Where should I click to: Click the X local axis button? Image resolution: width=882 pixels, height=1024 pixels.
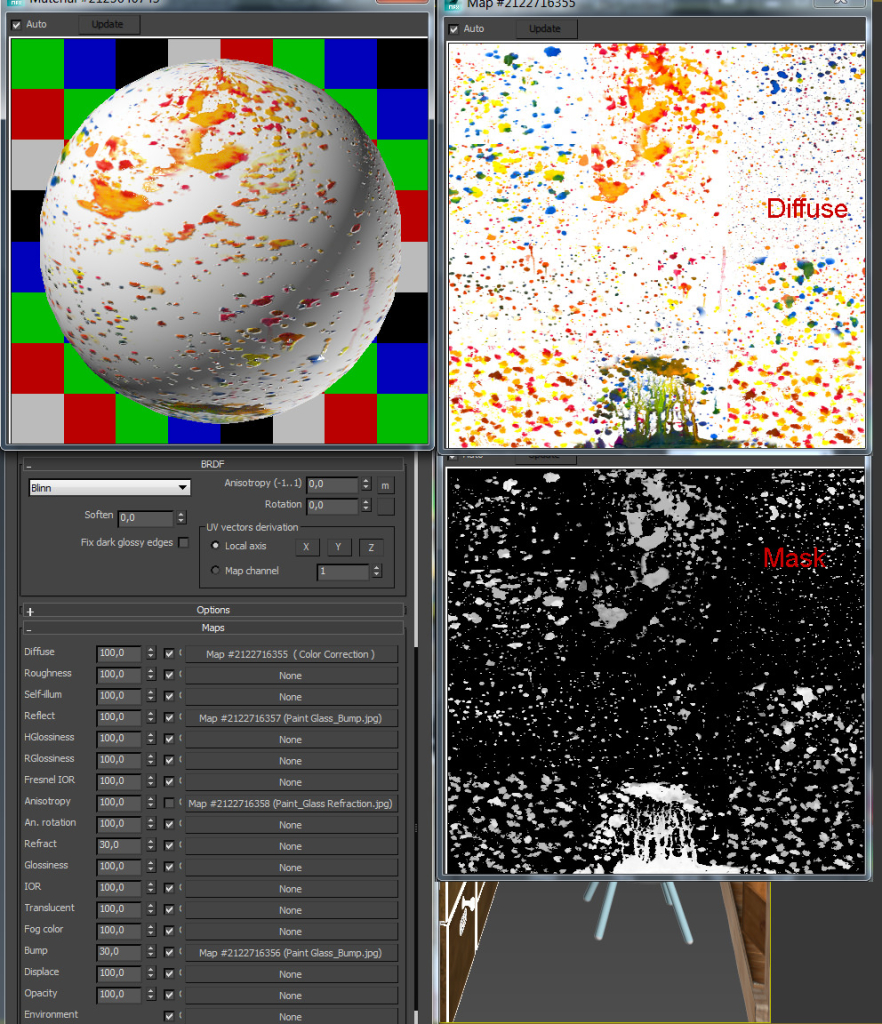[x=306, y=547]
